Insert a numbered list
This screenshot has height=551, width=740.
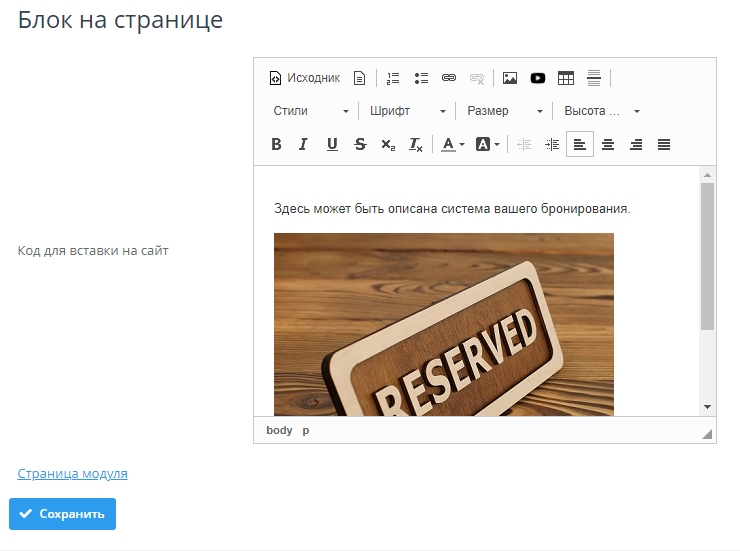pyautogui.click(x=393, y=78)
